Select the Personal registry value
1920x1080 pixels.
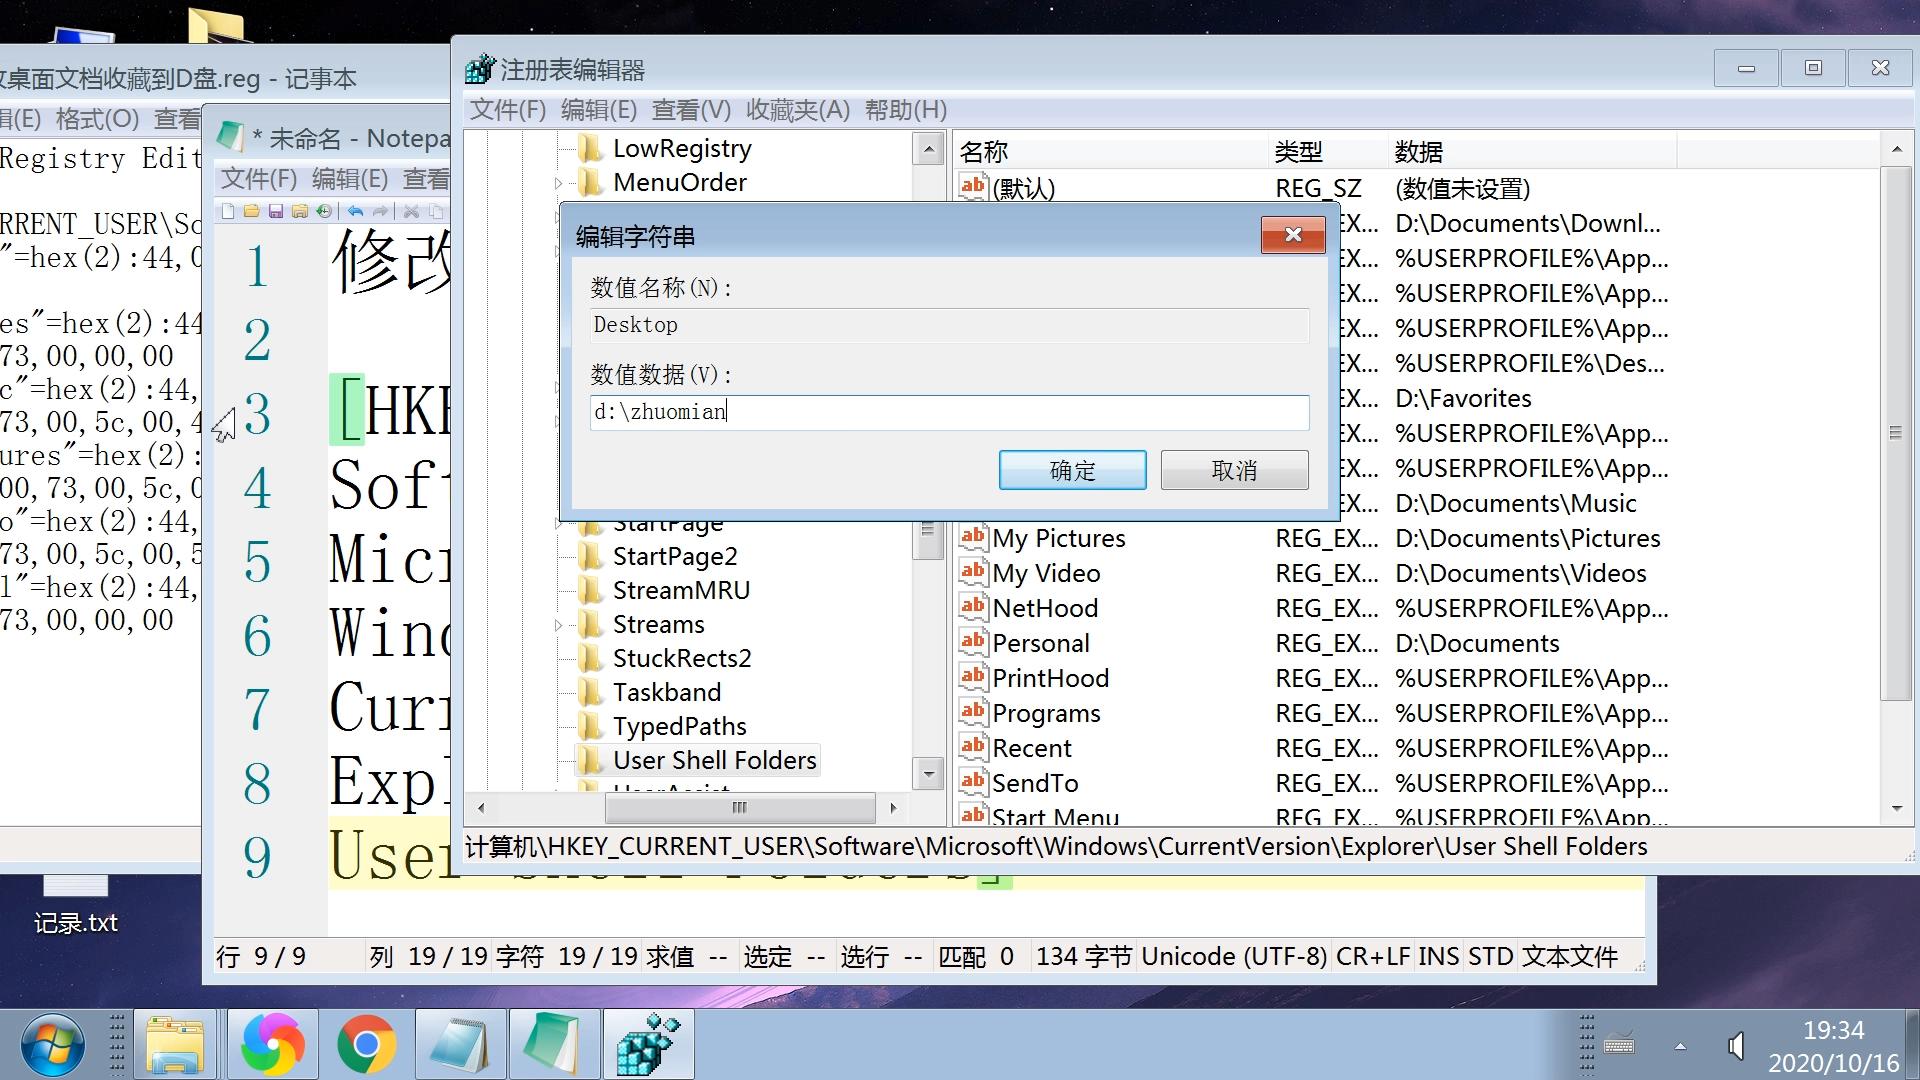pyautogui.click(x=1040, y=643)
